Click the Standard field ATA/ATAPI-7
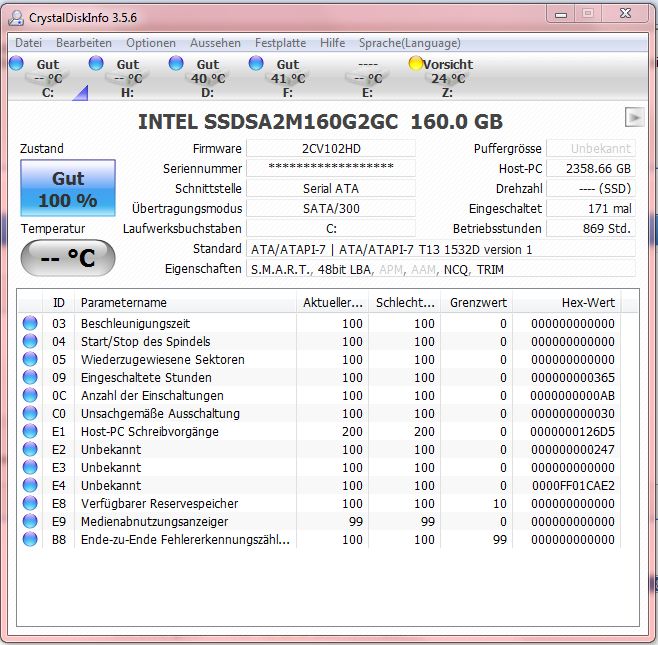The width and height of the screenshot is (658, 645). pos(441,249)
